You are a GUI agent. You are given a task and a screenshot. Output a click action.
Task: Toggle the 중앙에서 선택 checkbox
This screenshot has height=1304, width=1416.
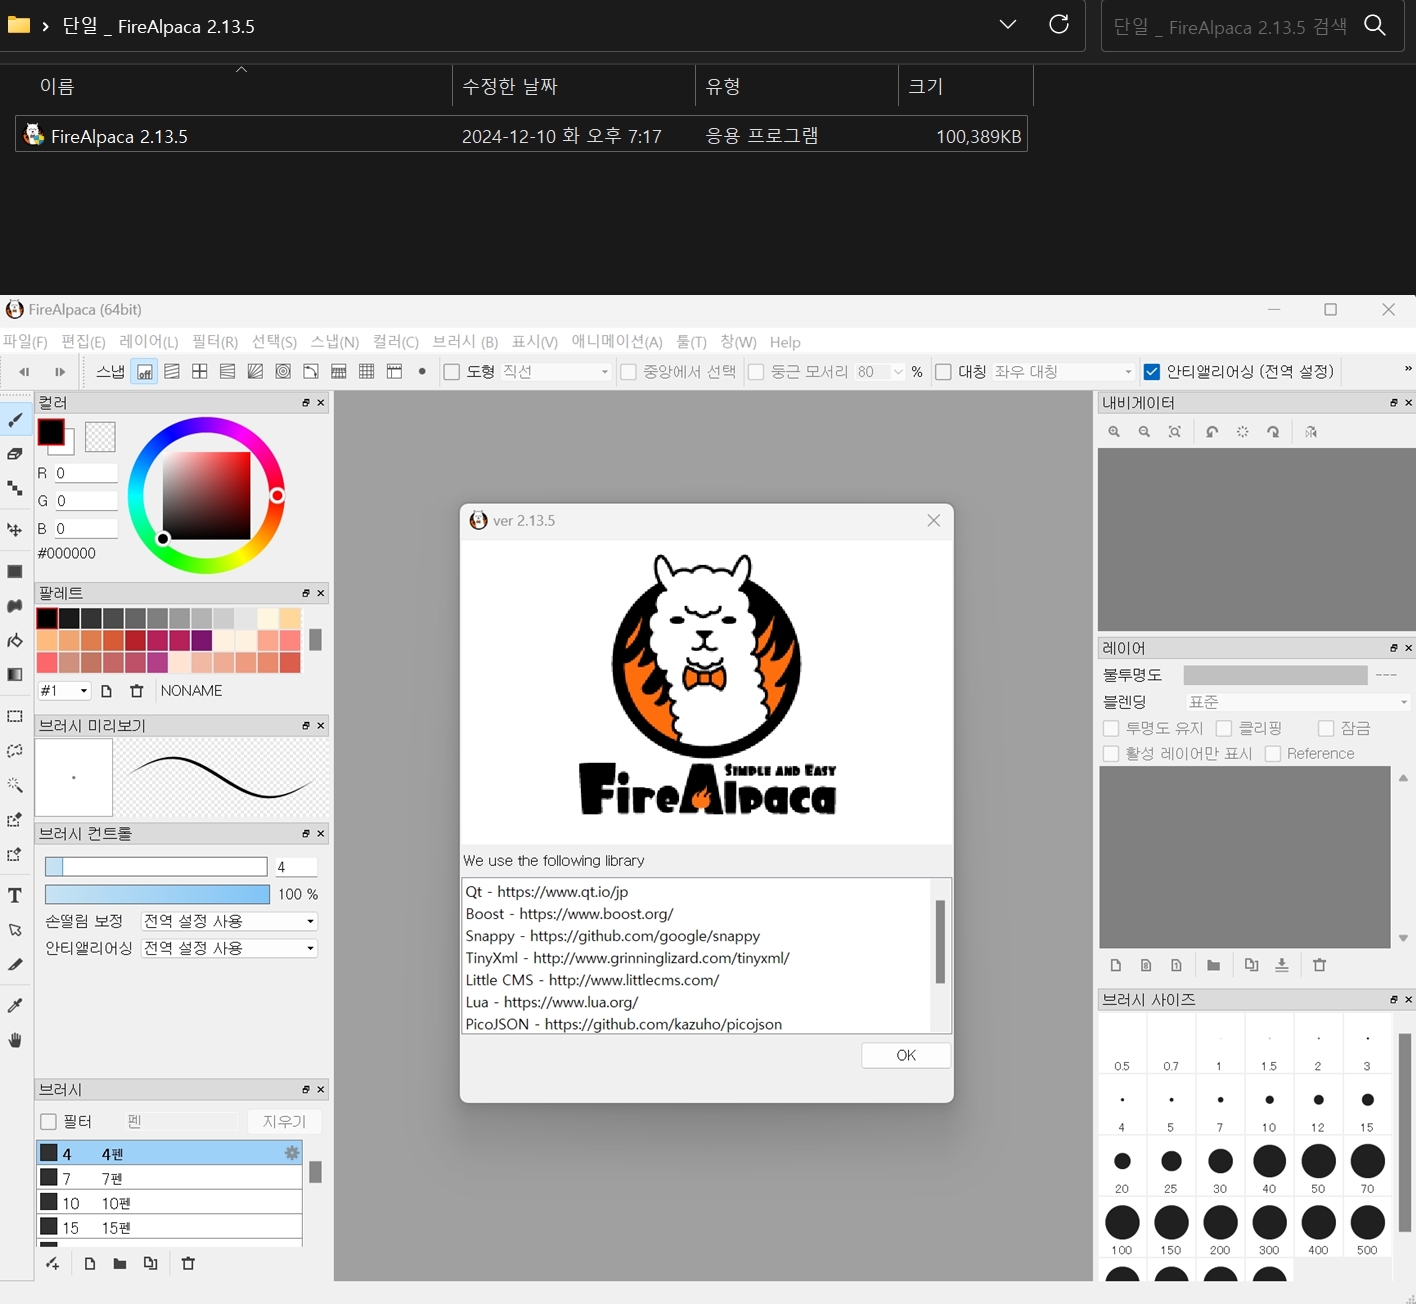tap(629, 372)
